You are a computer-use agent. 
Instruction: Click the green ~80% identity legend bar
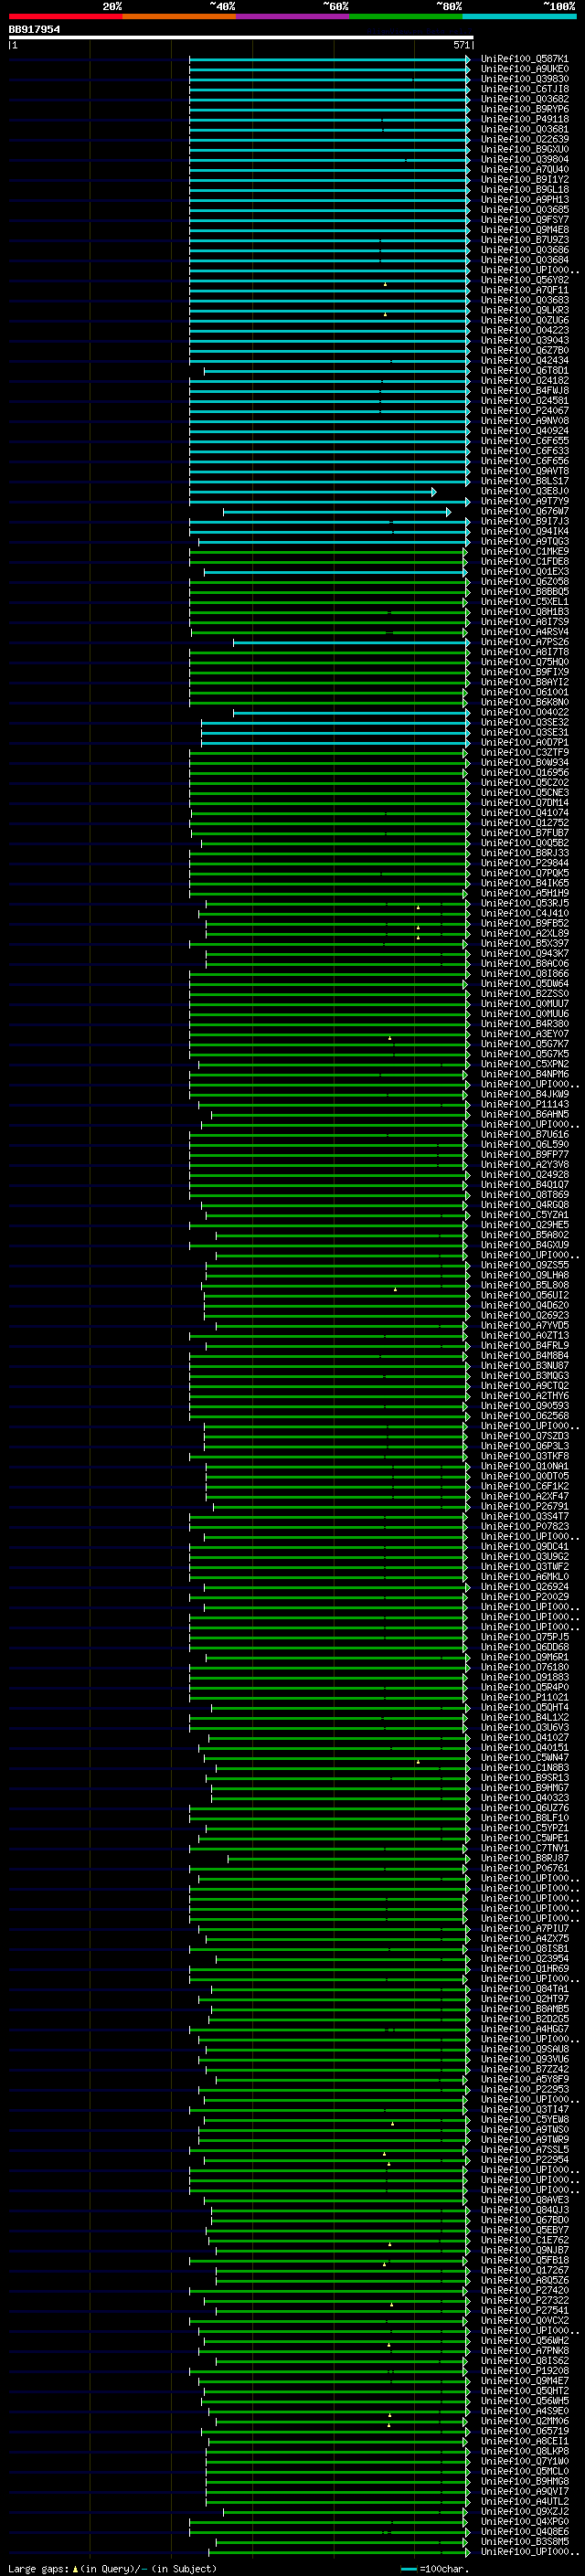click(x=406, y=16)
